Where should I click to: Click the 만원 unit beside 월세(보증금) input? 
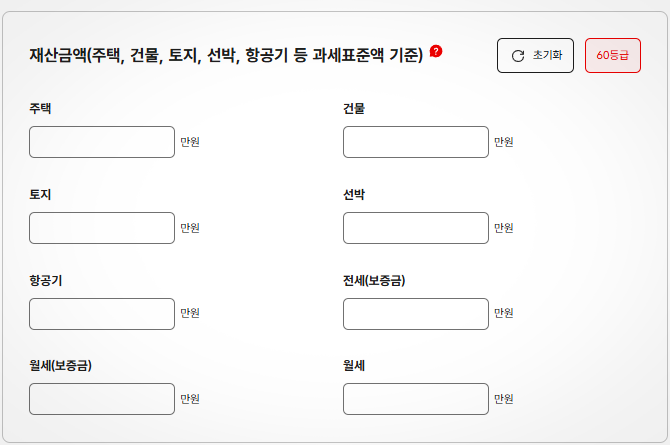point(190,399)
